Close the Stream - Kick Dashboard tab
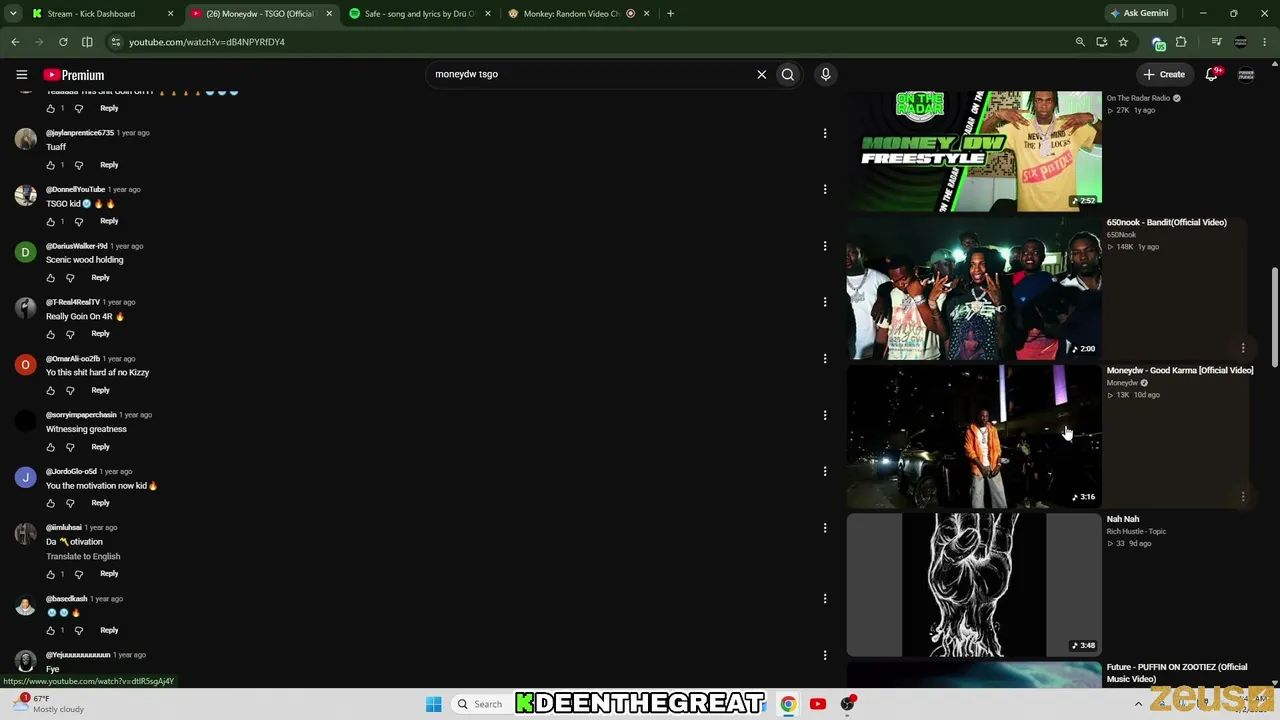 click(x=170, y=14)
